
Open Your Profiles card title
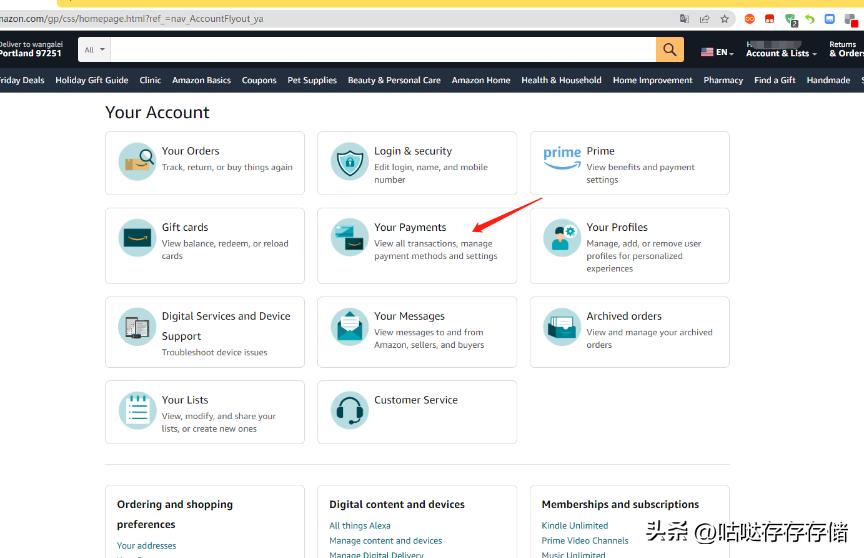pos(617,227)
